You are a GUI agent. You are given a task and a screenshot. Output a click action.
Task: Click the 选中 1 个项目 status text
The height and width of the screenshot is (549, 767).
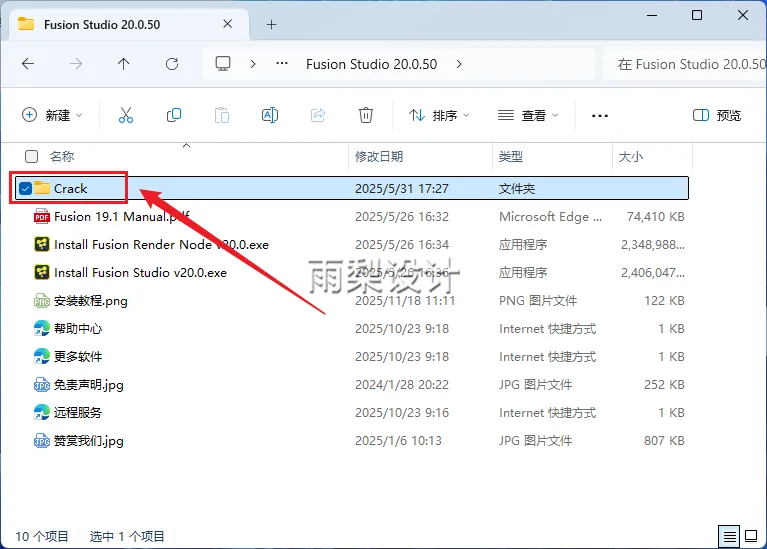click(x=127, y=537)
